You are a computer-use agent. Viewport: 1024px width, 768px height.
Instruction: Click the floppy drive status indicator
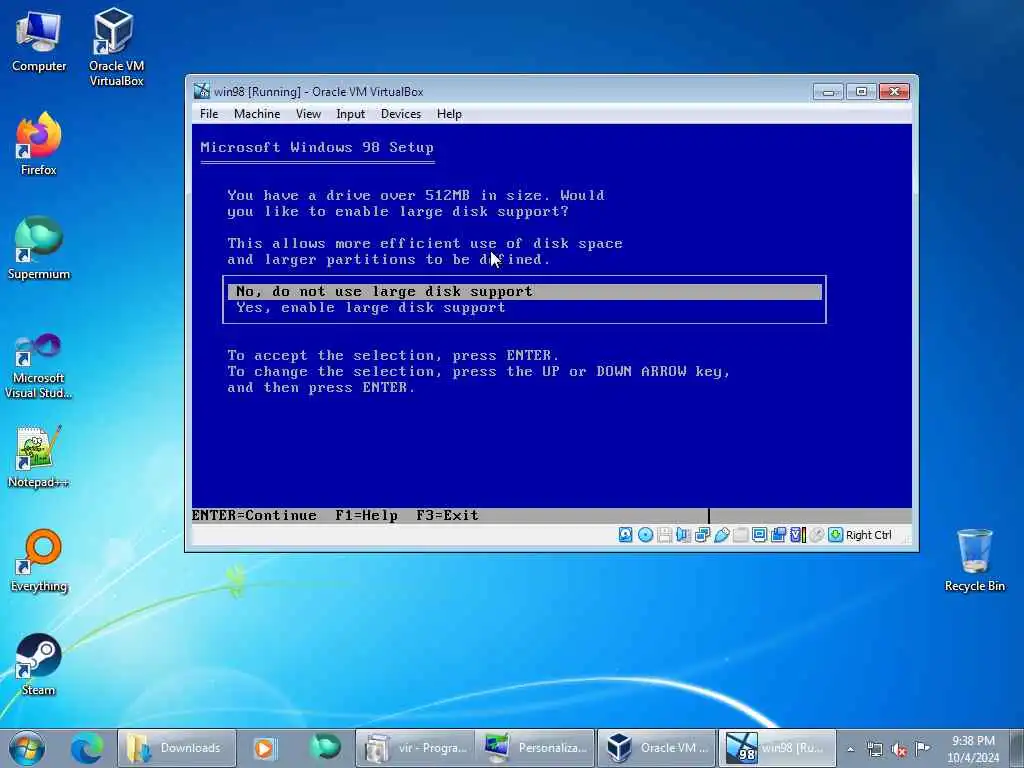[664, 535]
